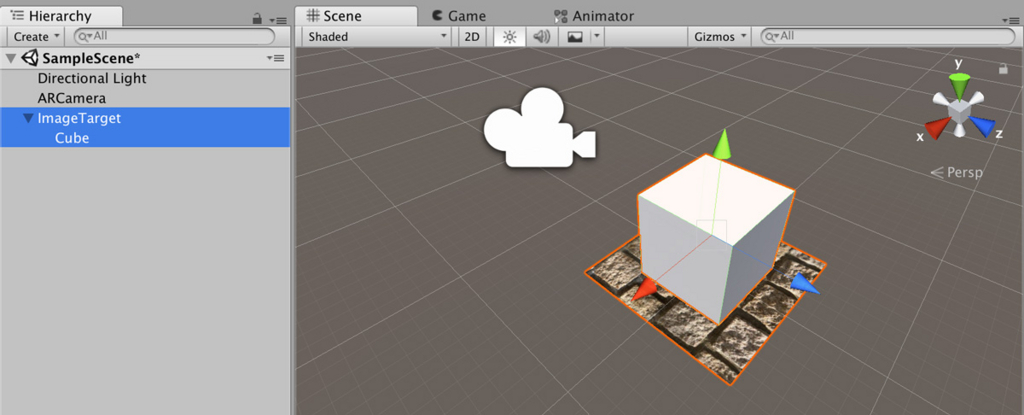Click the green Y axis arrow handle
Viewport: 1024px width, 415px height.
click(722, 144)
